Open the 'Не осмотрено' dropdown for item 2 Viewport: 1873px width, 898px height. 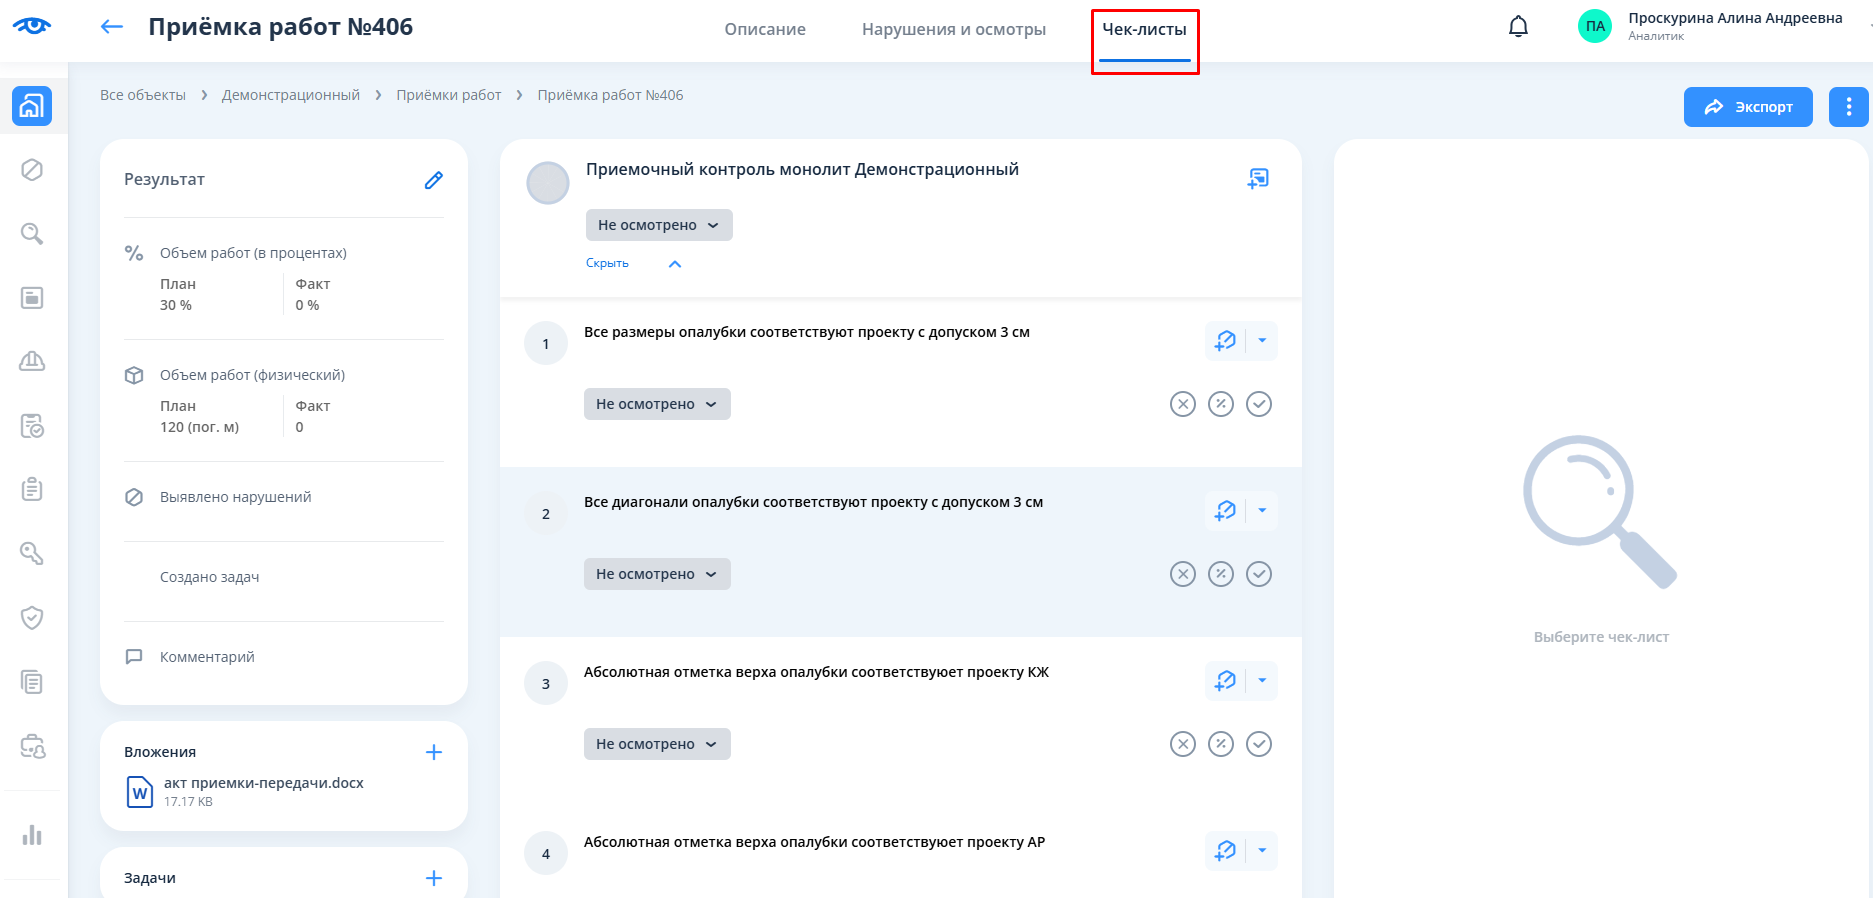click(657, 574)
